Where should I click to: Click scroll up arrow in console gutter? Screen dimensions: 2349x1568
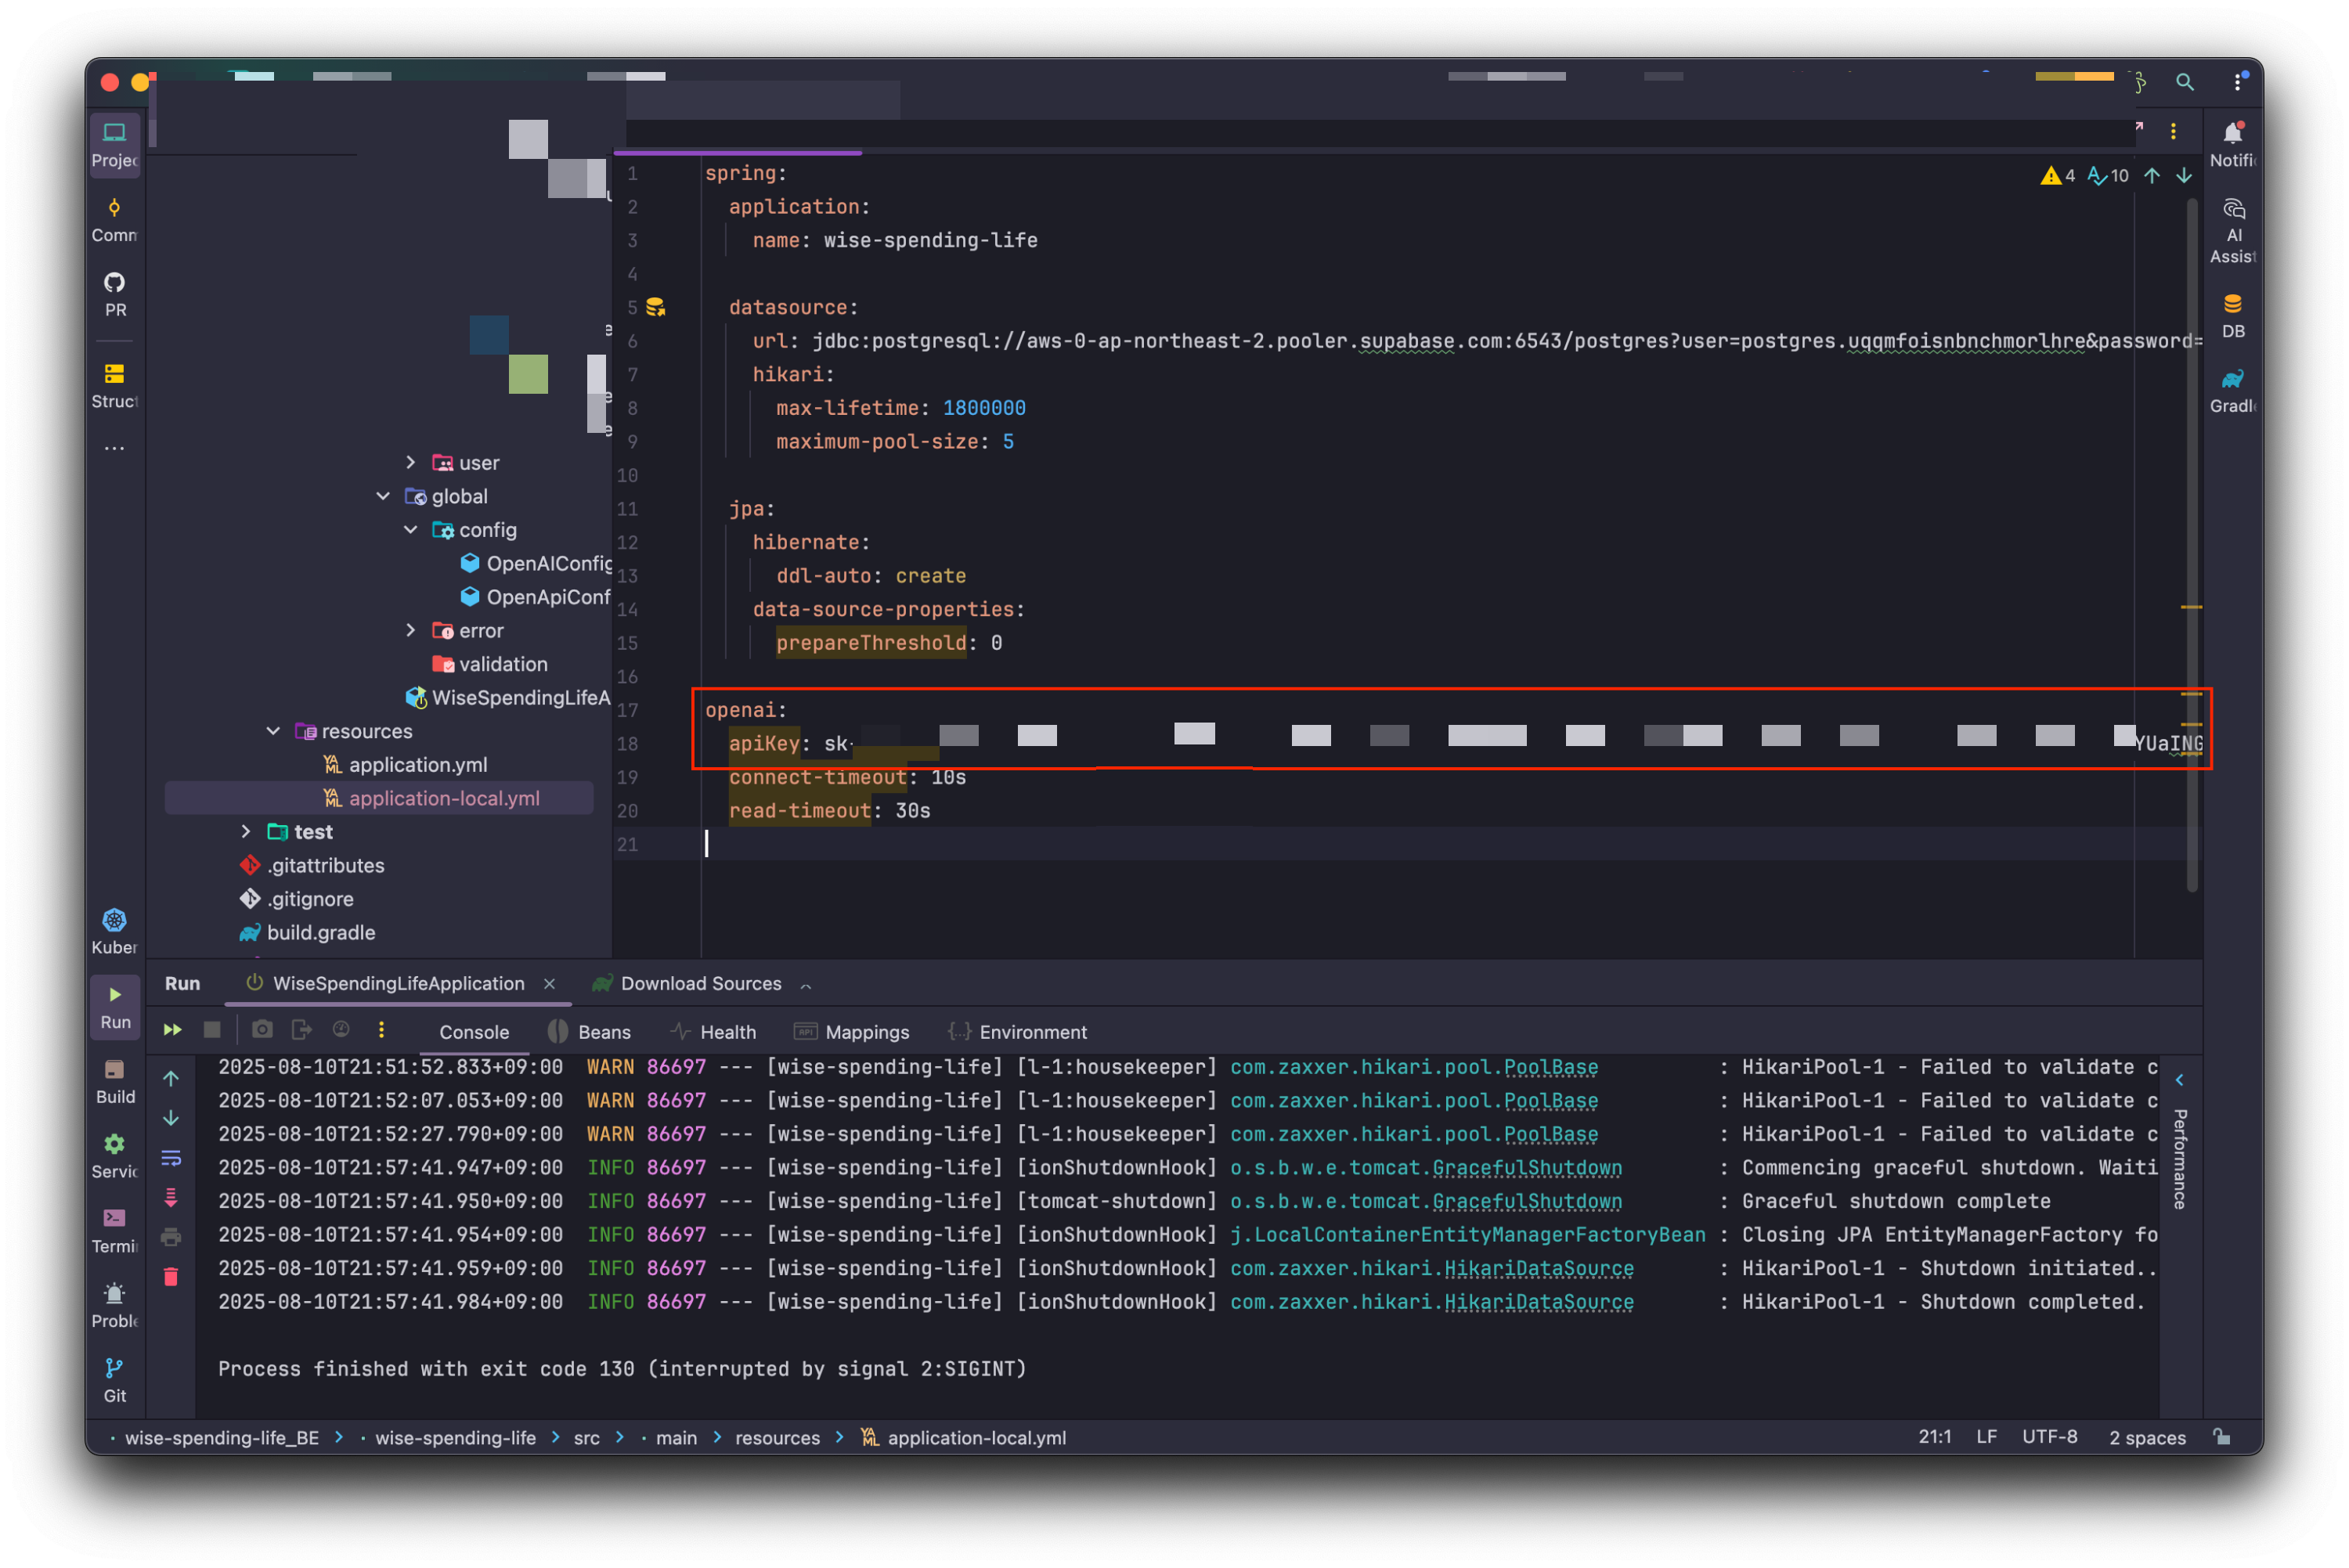pyautogui.click(x=171, y=1078)
